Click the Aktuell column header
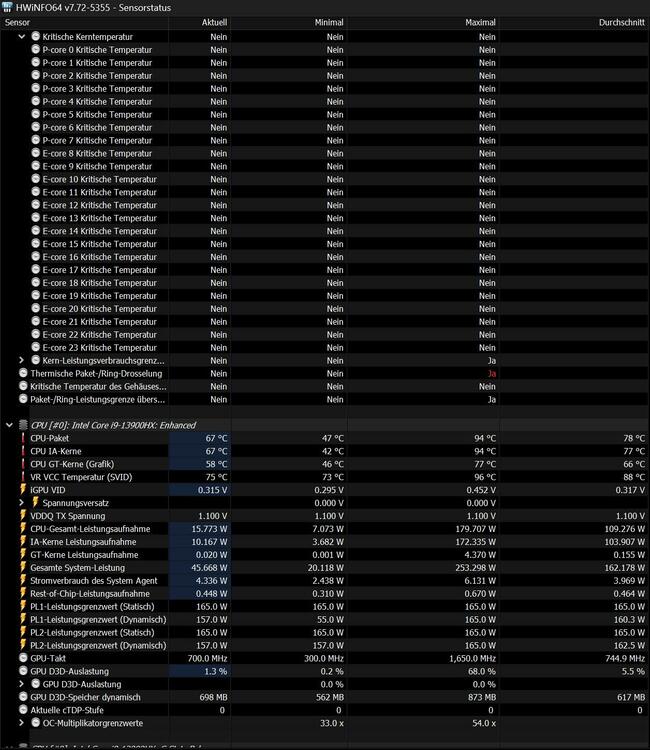Viewport: 650px width, 750px height. click(x=214, y=21)
